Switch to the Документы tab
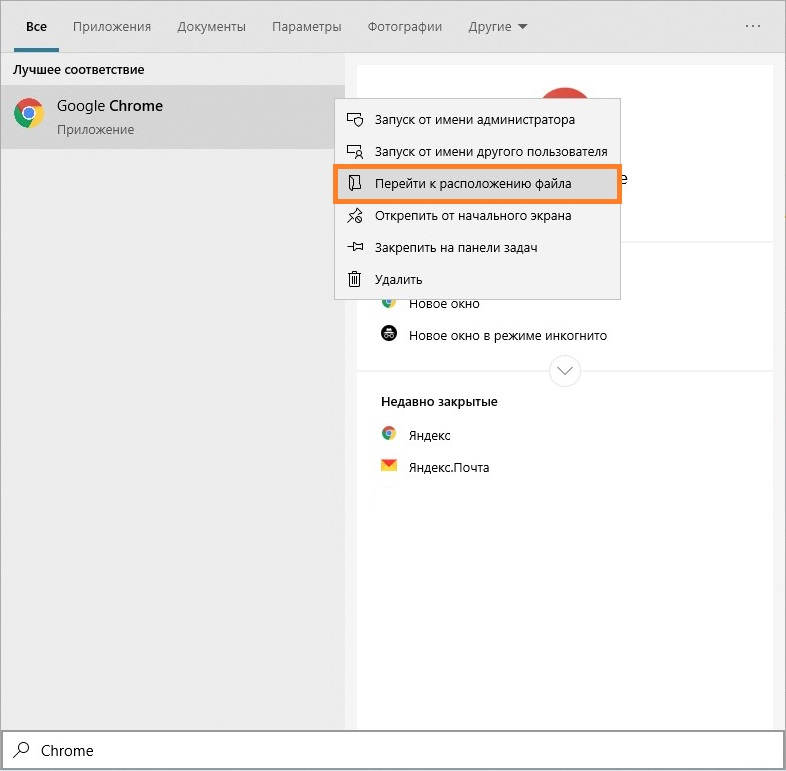Screen dimensions: 786x771 point(211,27)
